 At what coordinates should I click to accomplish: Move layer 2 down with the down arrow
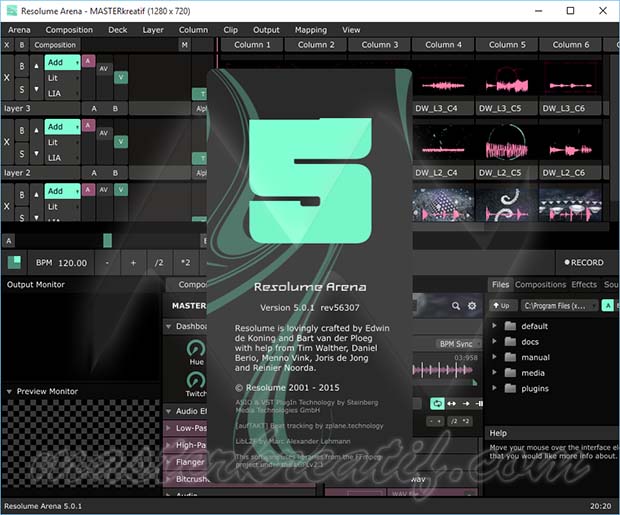pos(36,153)
